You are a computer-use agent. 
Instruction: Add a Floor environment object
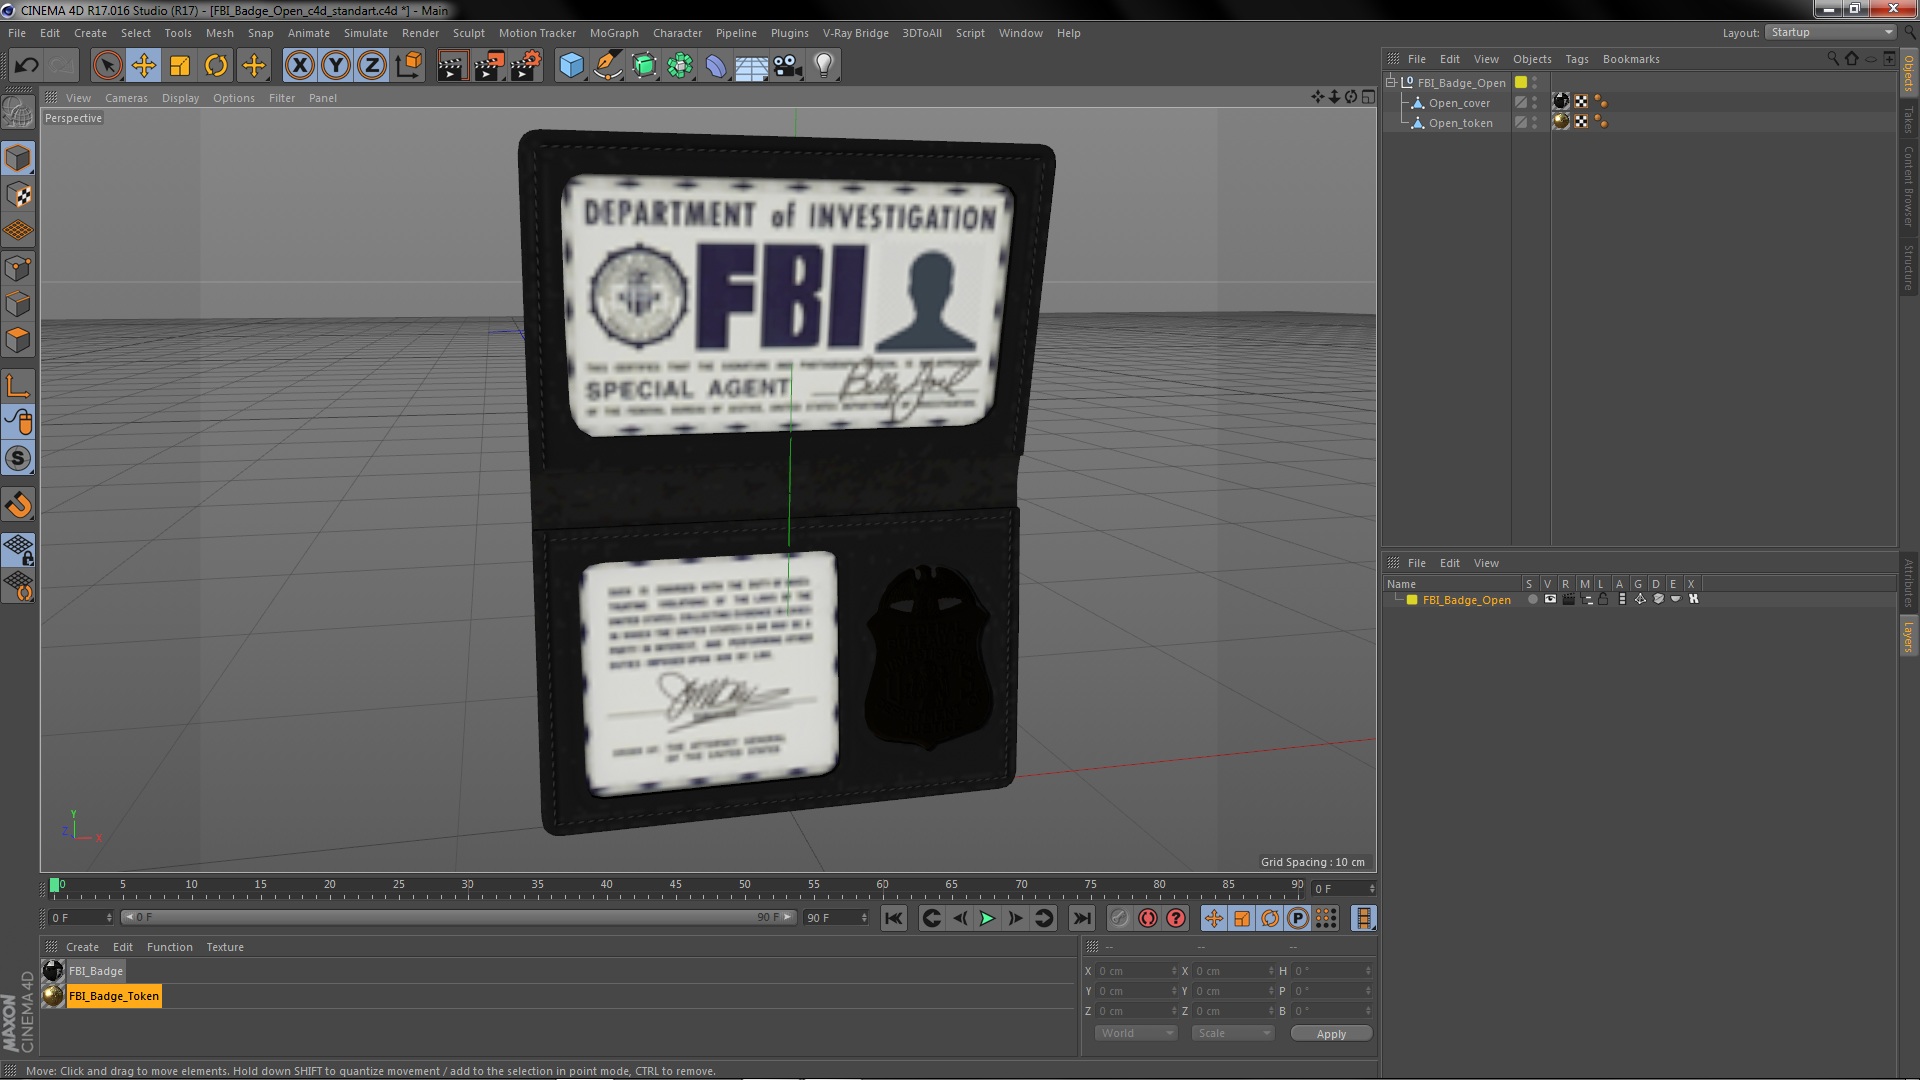point(751,66)
